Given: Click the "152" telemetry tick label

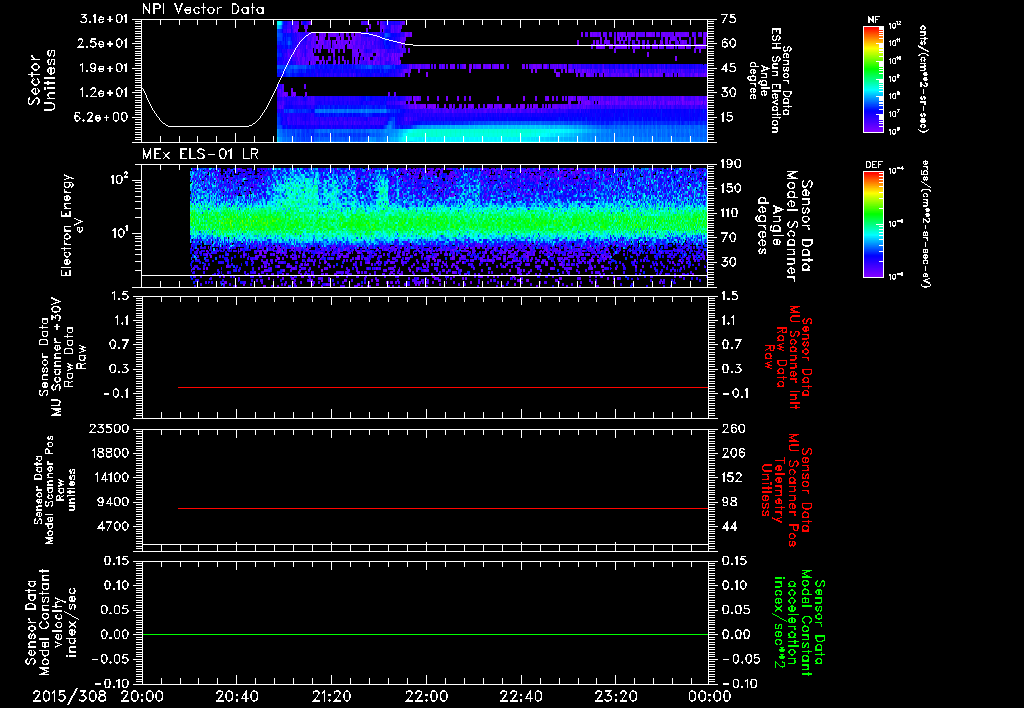Looking at the screenshot, I should [731, 477].
